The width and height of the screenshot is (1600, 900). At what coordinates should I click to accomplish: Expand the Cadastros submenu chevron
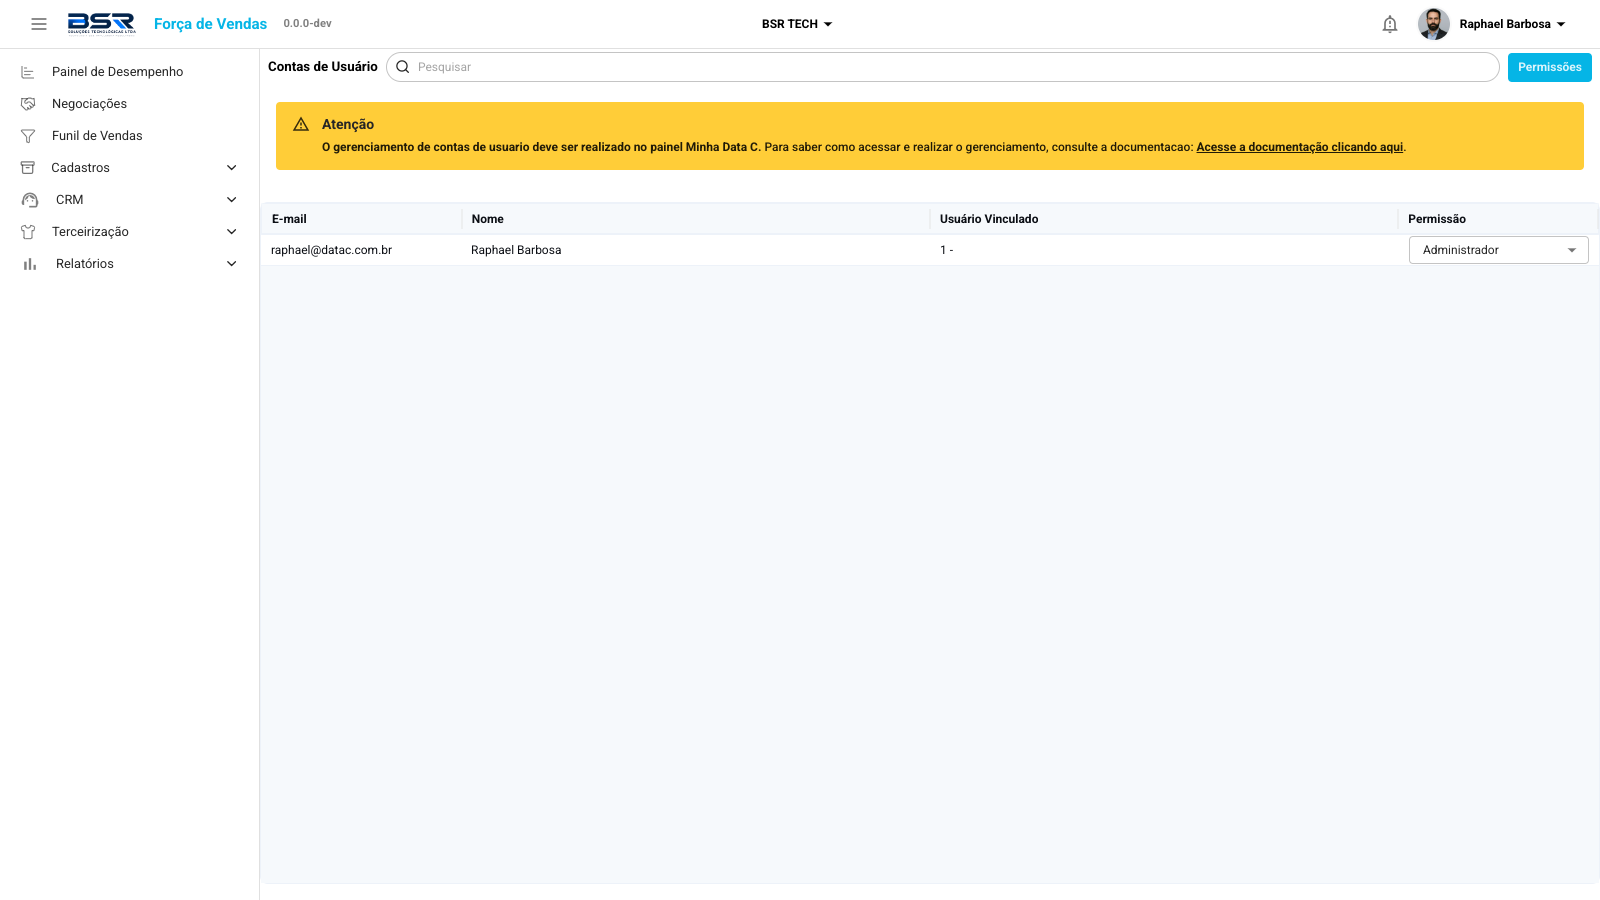pos(232,168)
